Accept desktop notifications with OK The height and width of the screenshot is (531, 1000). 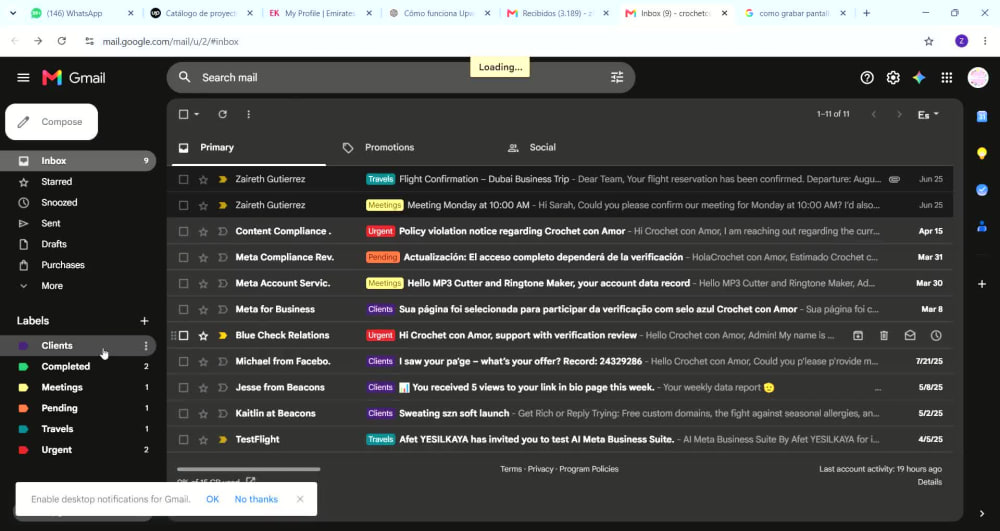212,499
